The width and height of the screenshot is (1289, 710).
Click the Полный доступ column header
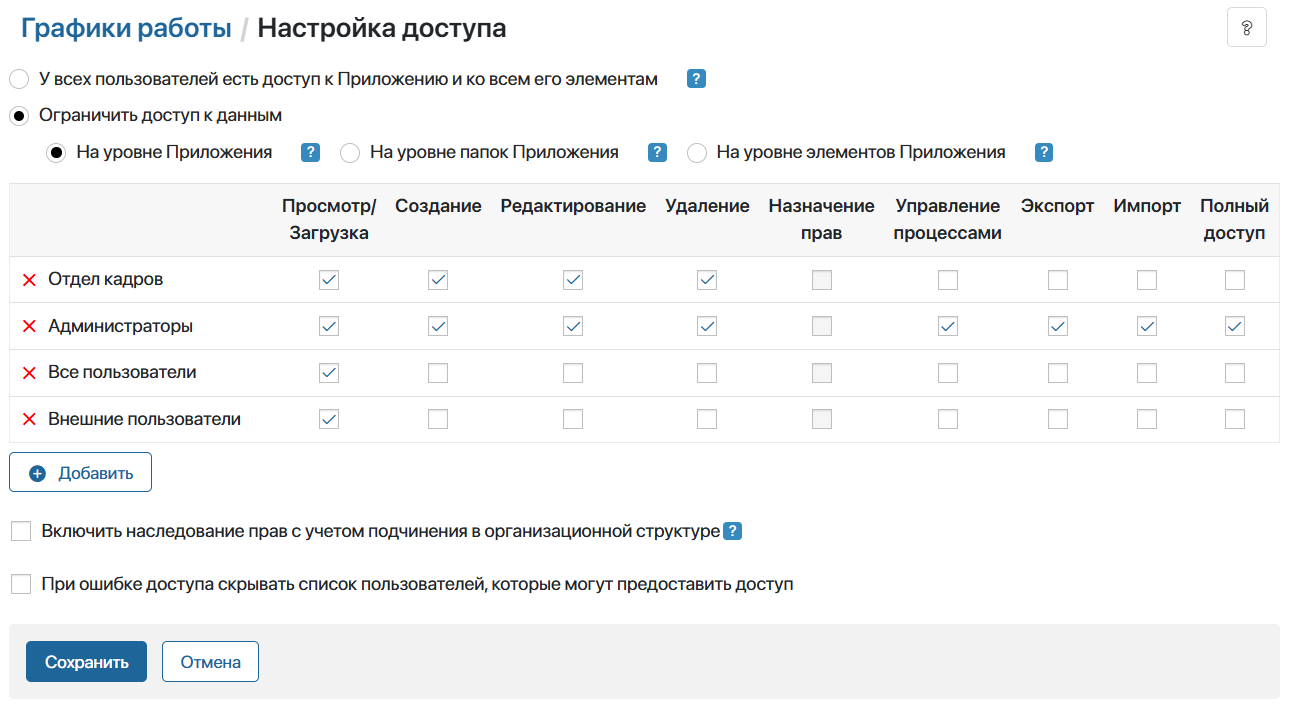click(x=1234, y=220)
